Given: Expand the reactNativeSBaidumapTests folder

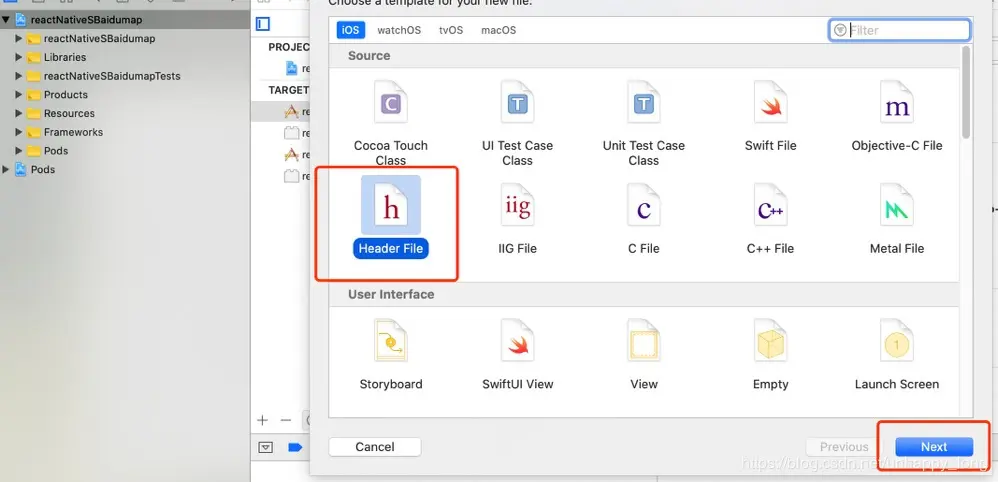Looking at the screenshot, I should [18, 76].
